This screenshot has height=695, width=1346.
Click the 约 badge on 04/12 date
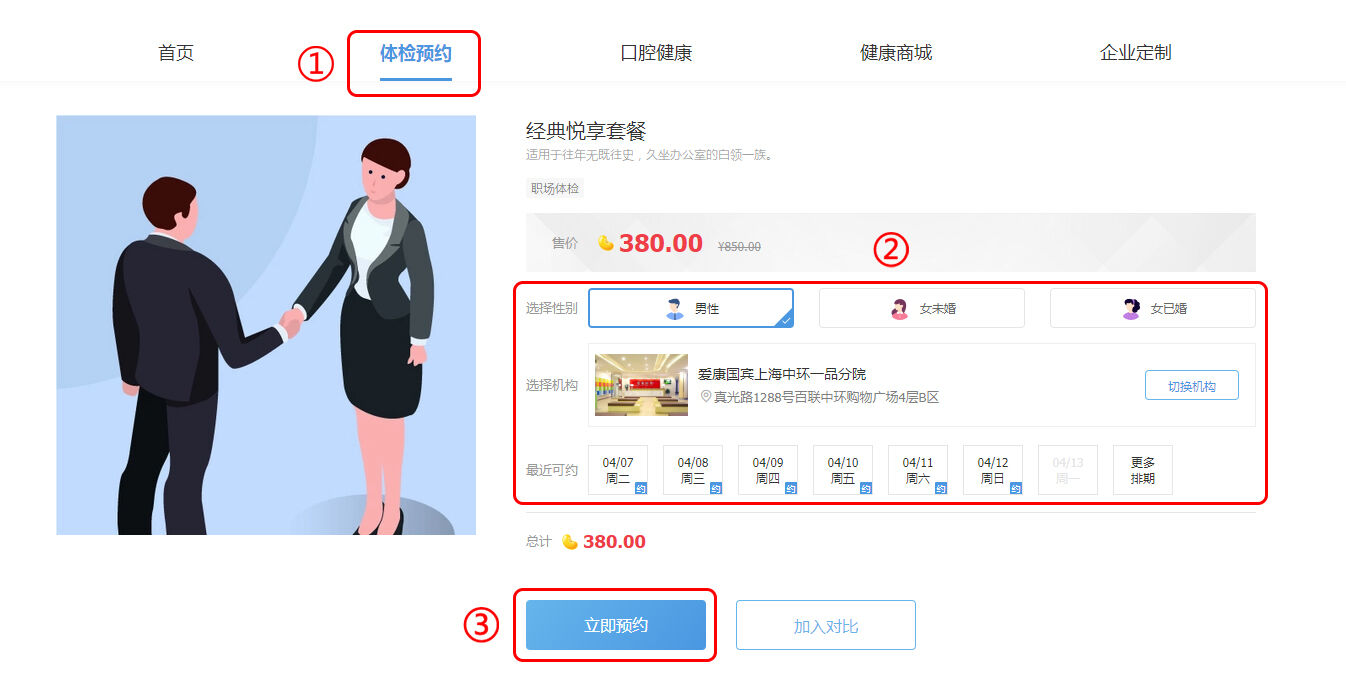[x=1016, y=488]
